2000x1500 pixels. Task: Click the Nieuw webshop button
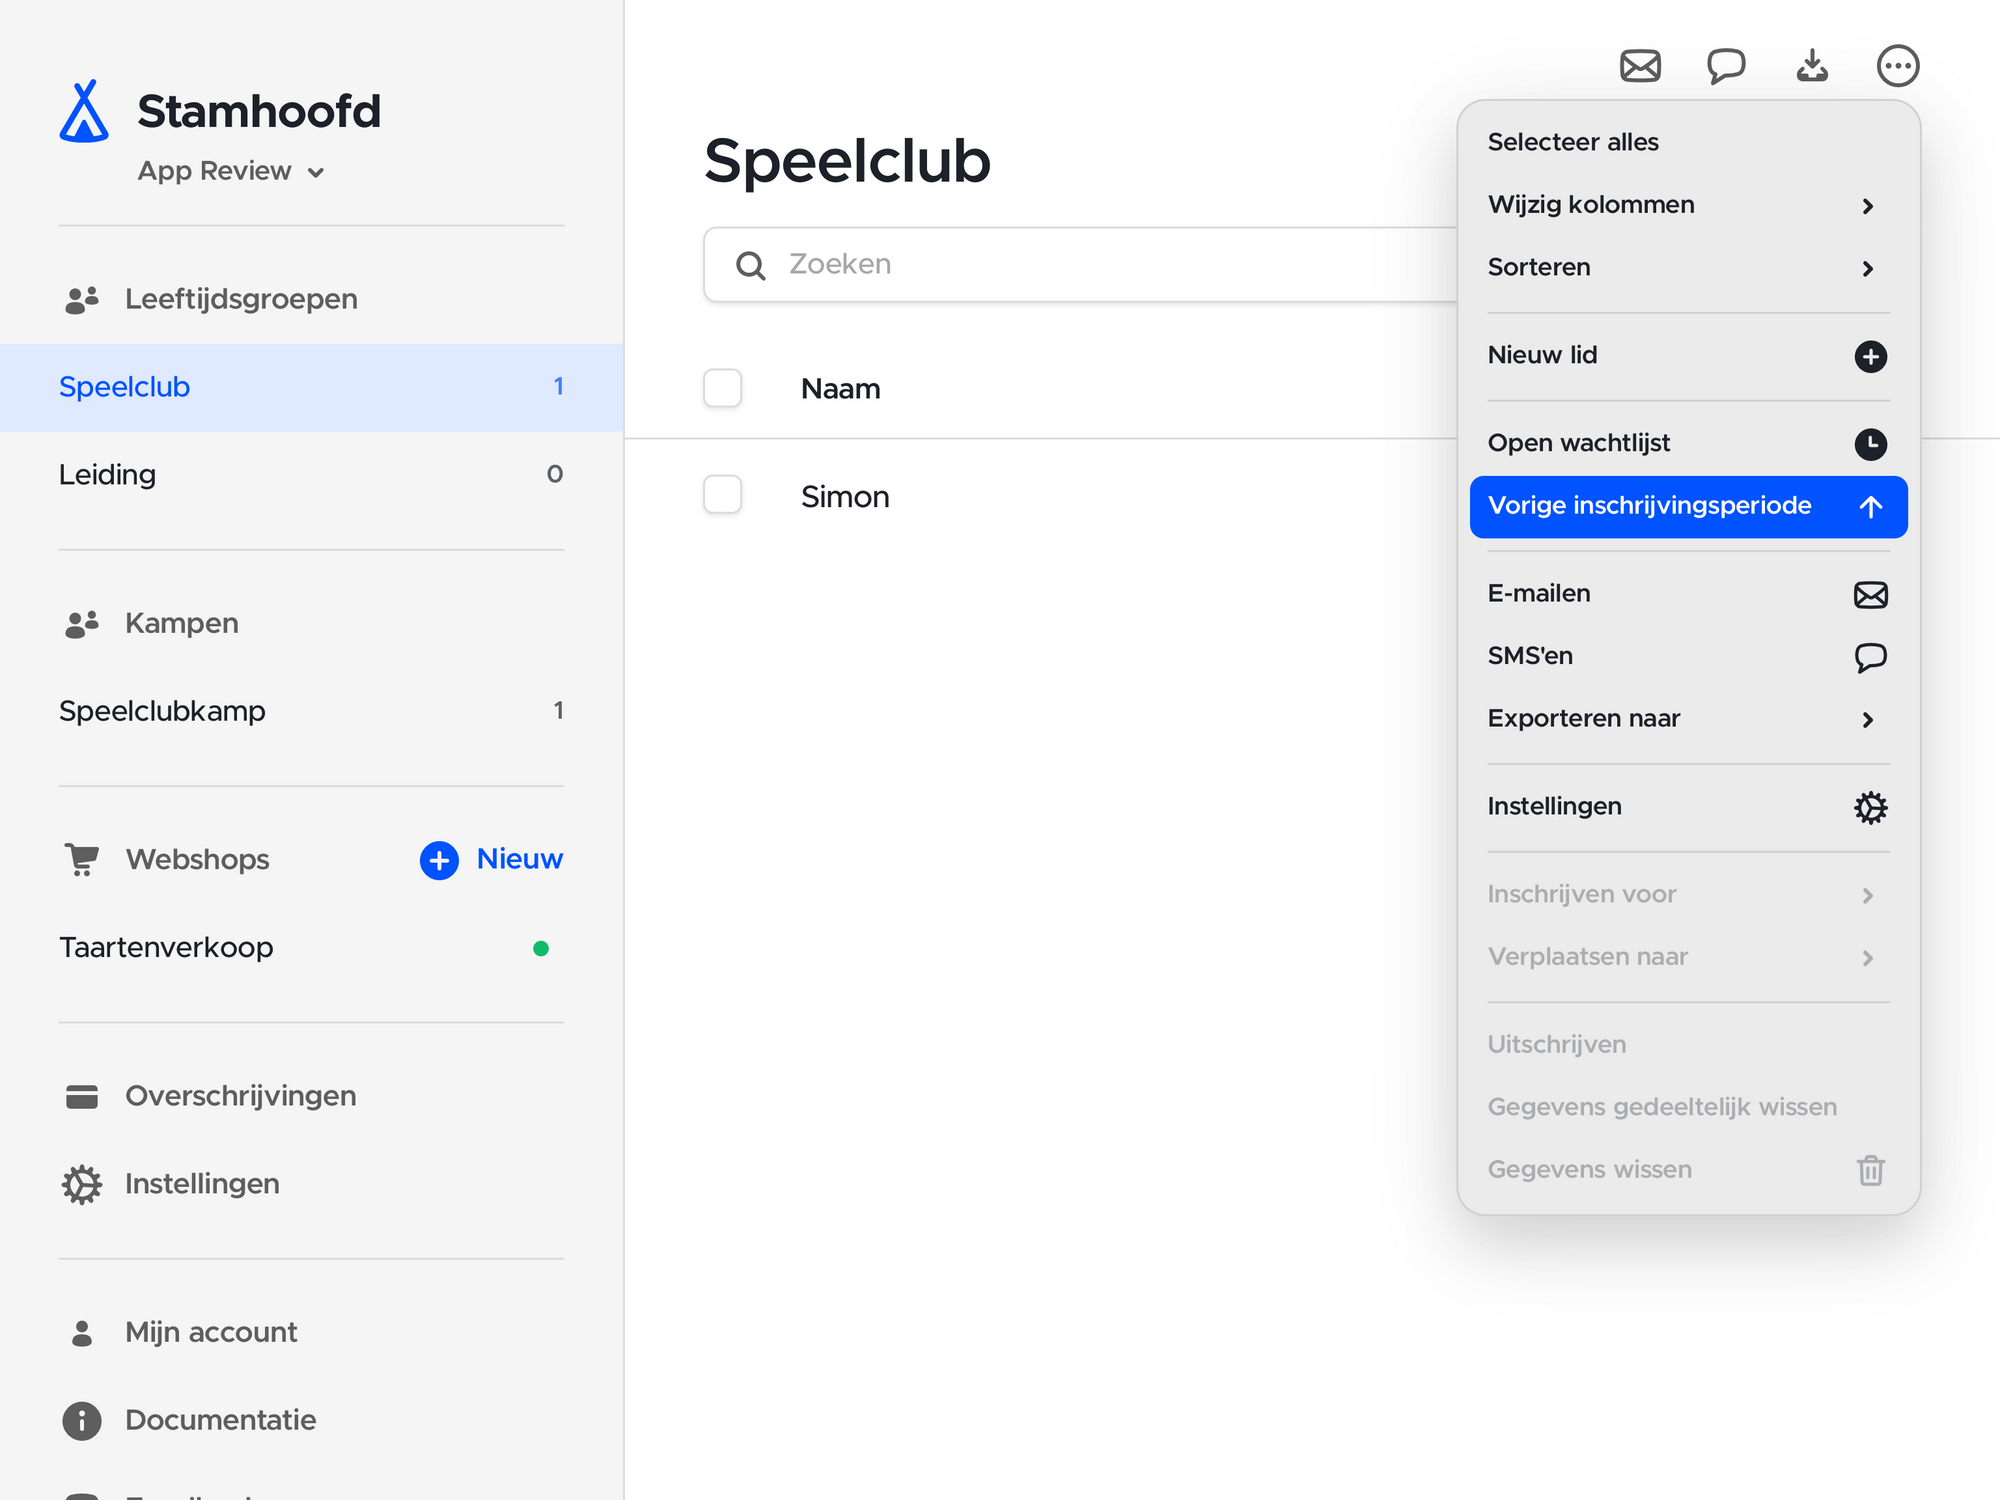491,859
